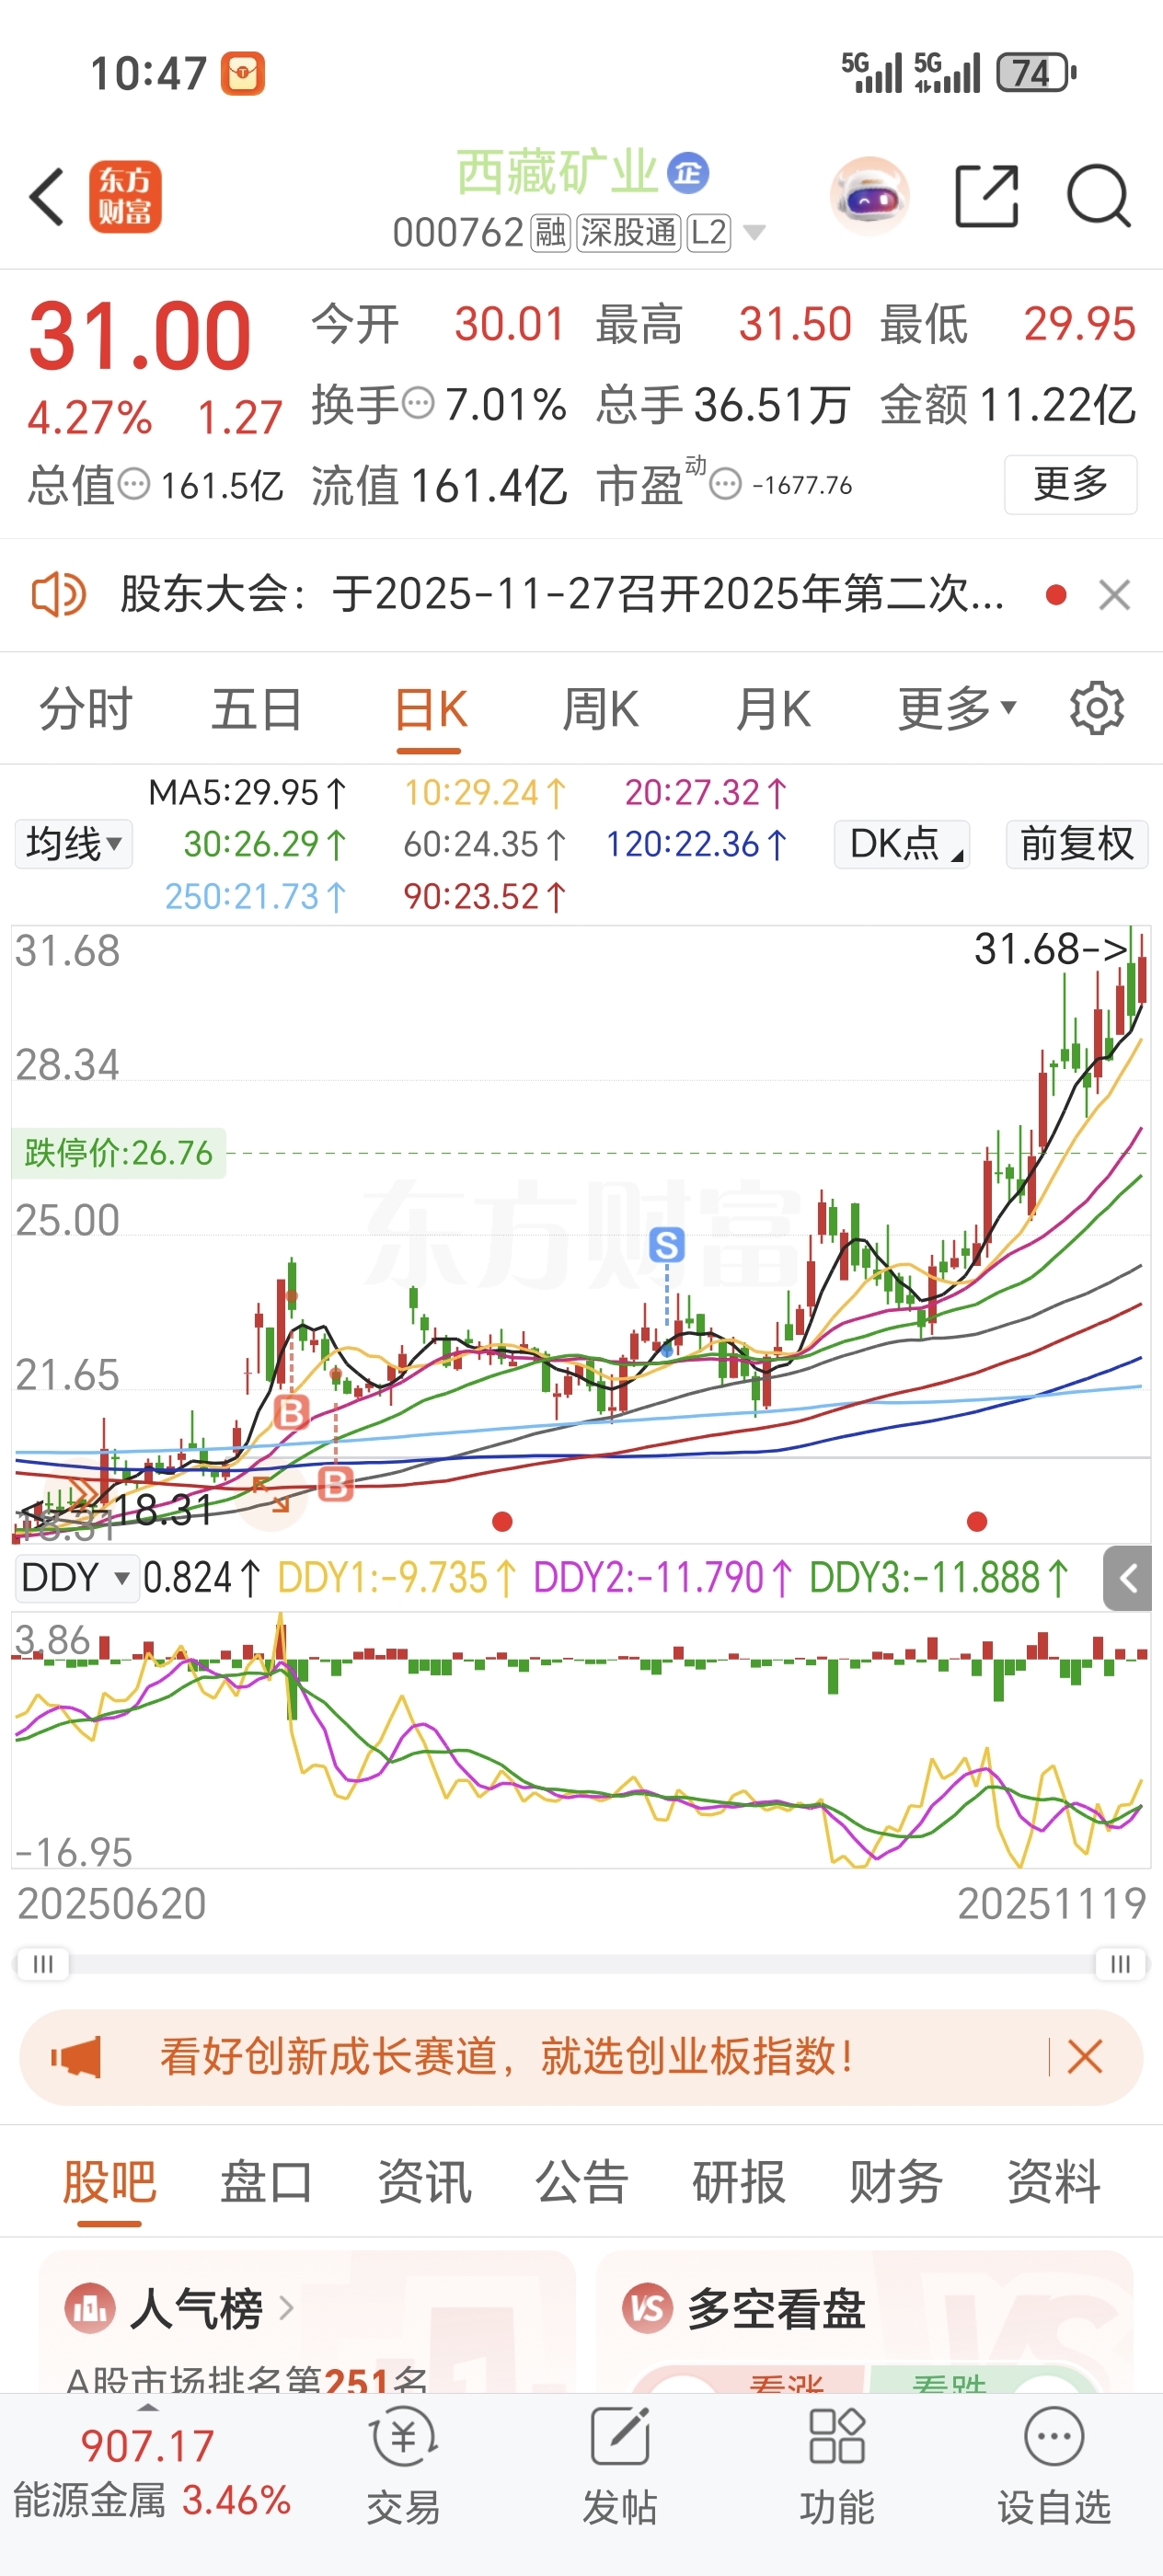The image size is (1163, 2576).
Task: Switch to 月K tab
Action: (x=773, y=709)
